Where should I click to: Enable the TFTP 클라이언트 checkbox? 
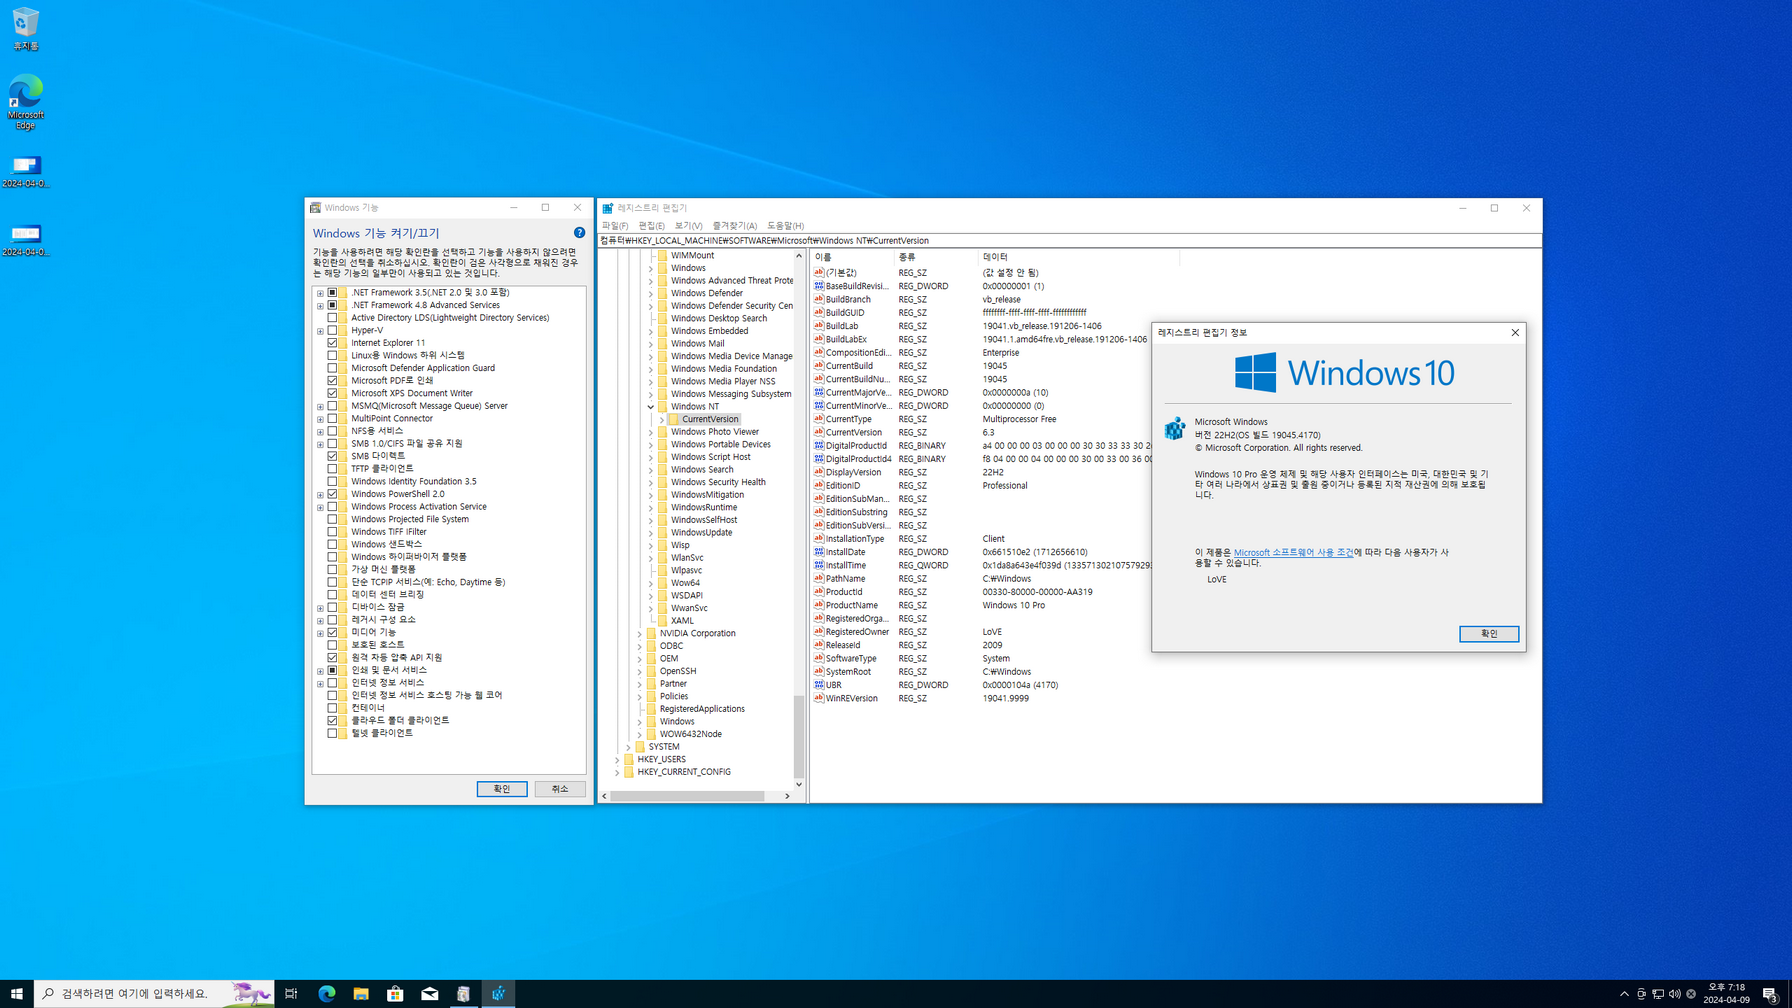click(x=333, y=468)
